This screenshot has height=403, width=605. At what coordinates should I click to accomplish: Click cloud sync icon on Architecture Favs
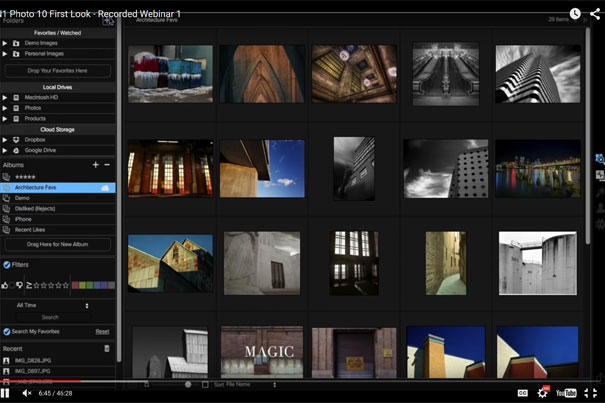(x=105, y=188)
